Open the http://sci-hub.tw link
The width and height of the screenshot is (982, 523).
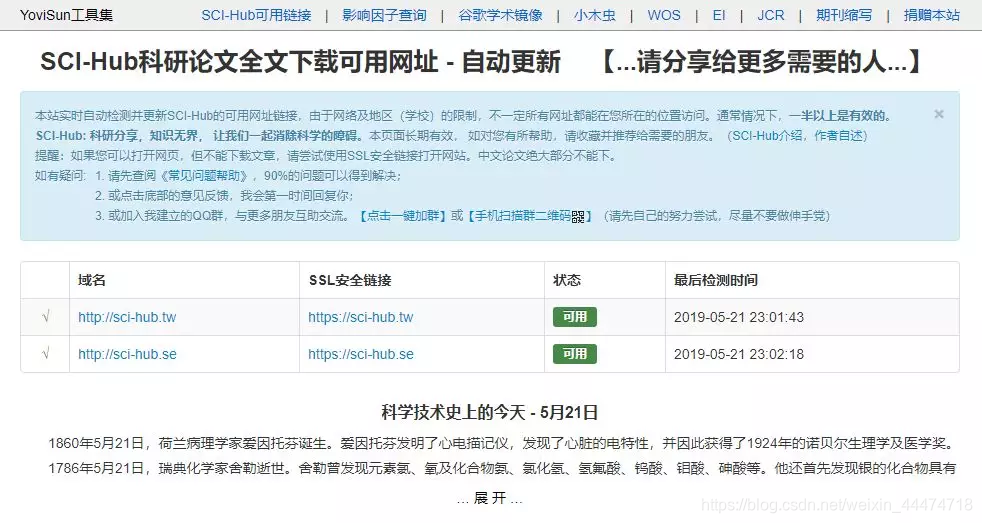click(127, 317)
